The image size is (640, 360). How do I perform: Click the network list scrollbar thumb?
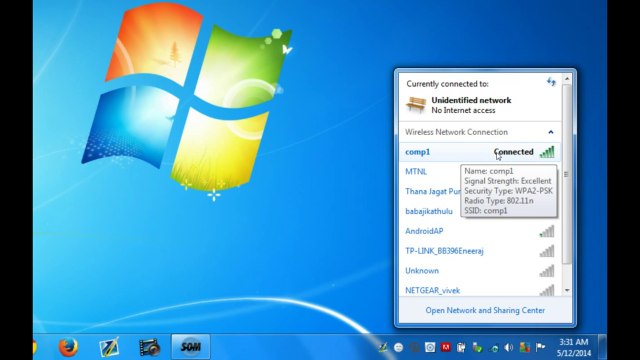tap(567, 174)
